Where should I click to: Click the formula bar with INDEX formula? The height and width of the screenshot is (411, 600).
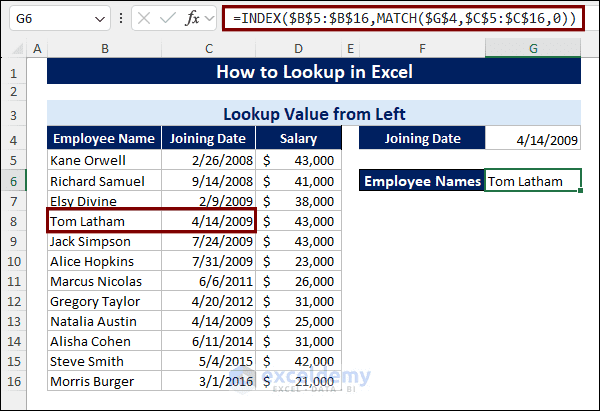click(x=403, y=18)
